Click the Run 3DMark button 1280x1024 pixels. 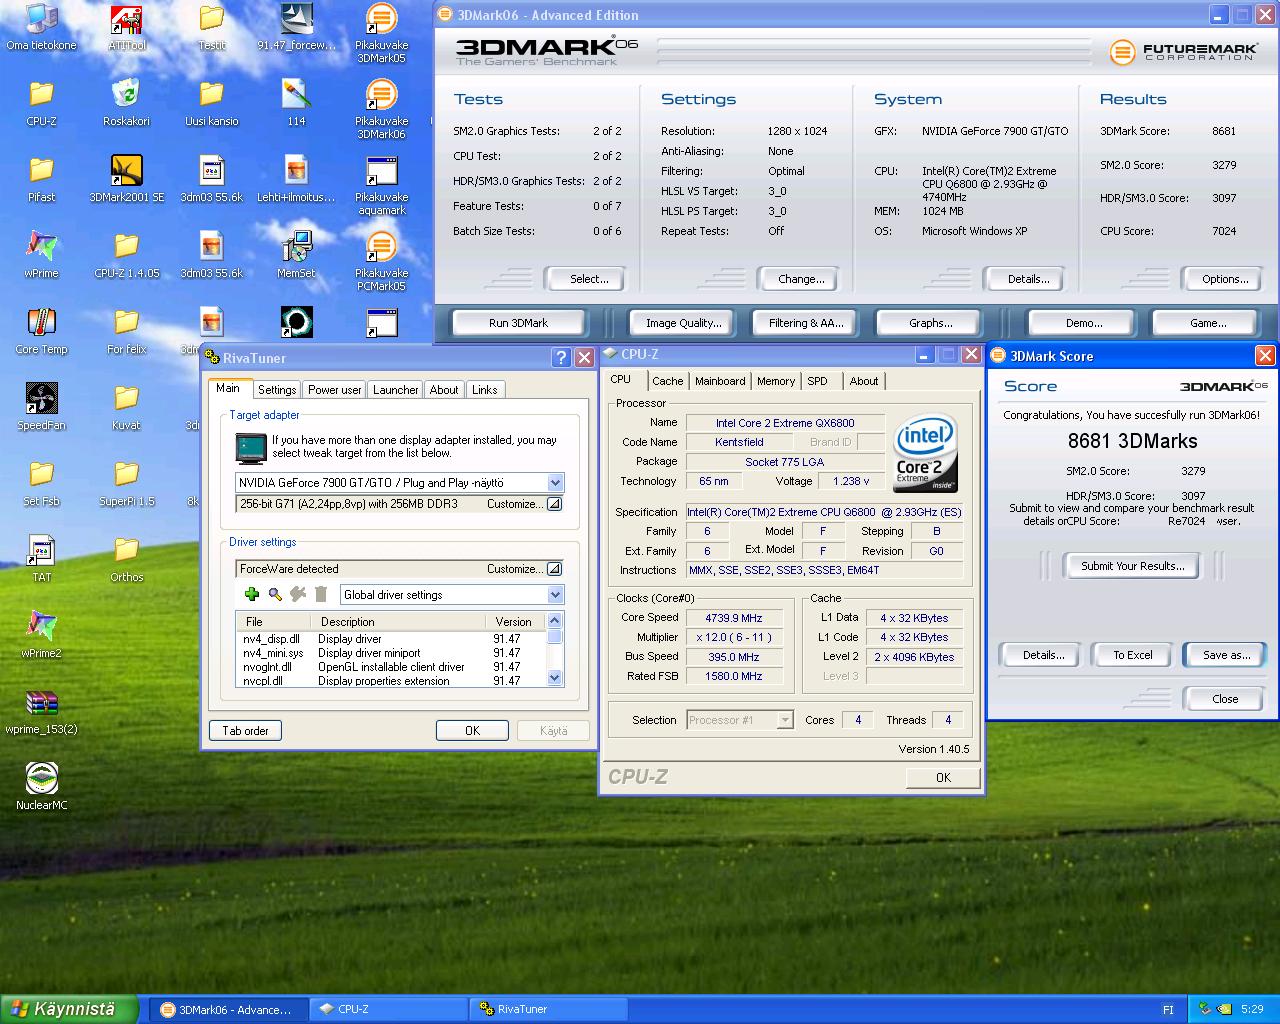(x=518, y=323)
